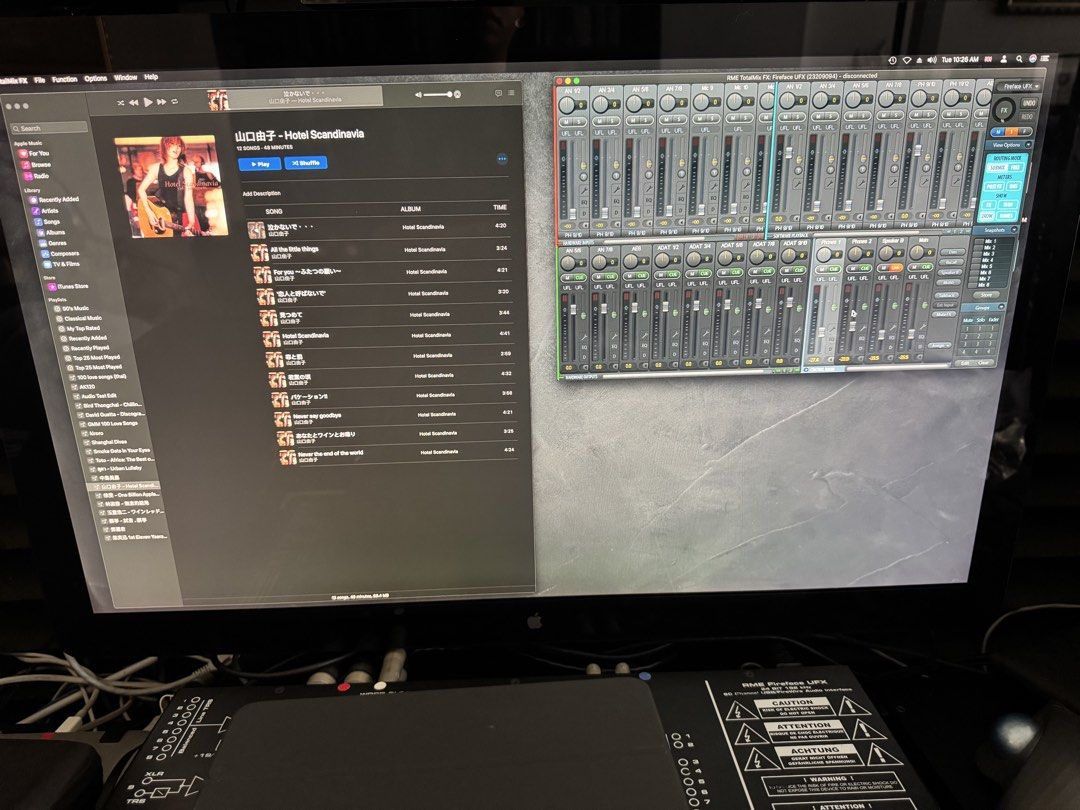Open the Options menu
Image resolution: width=1080 pixels, height=810 pixels.
point(95,79)
